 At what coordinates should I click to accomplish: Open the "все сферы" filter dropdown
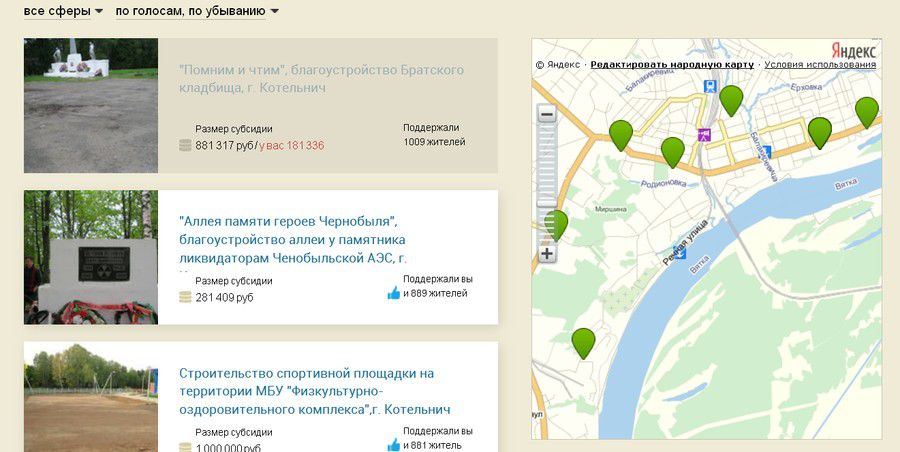pyautogui.click(x=63, y=12)
